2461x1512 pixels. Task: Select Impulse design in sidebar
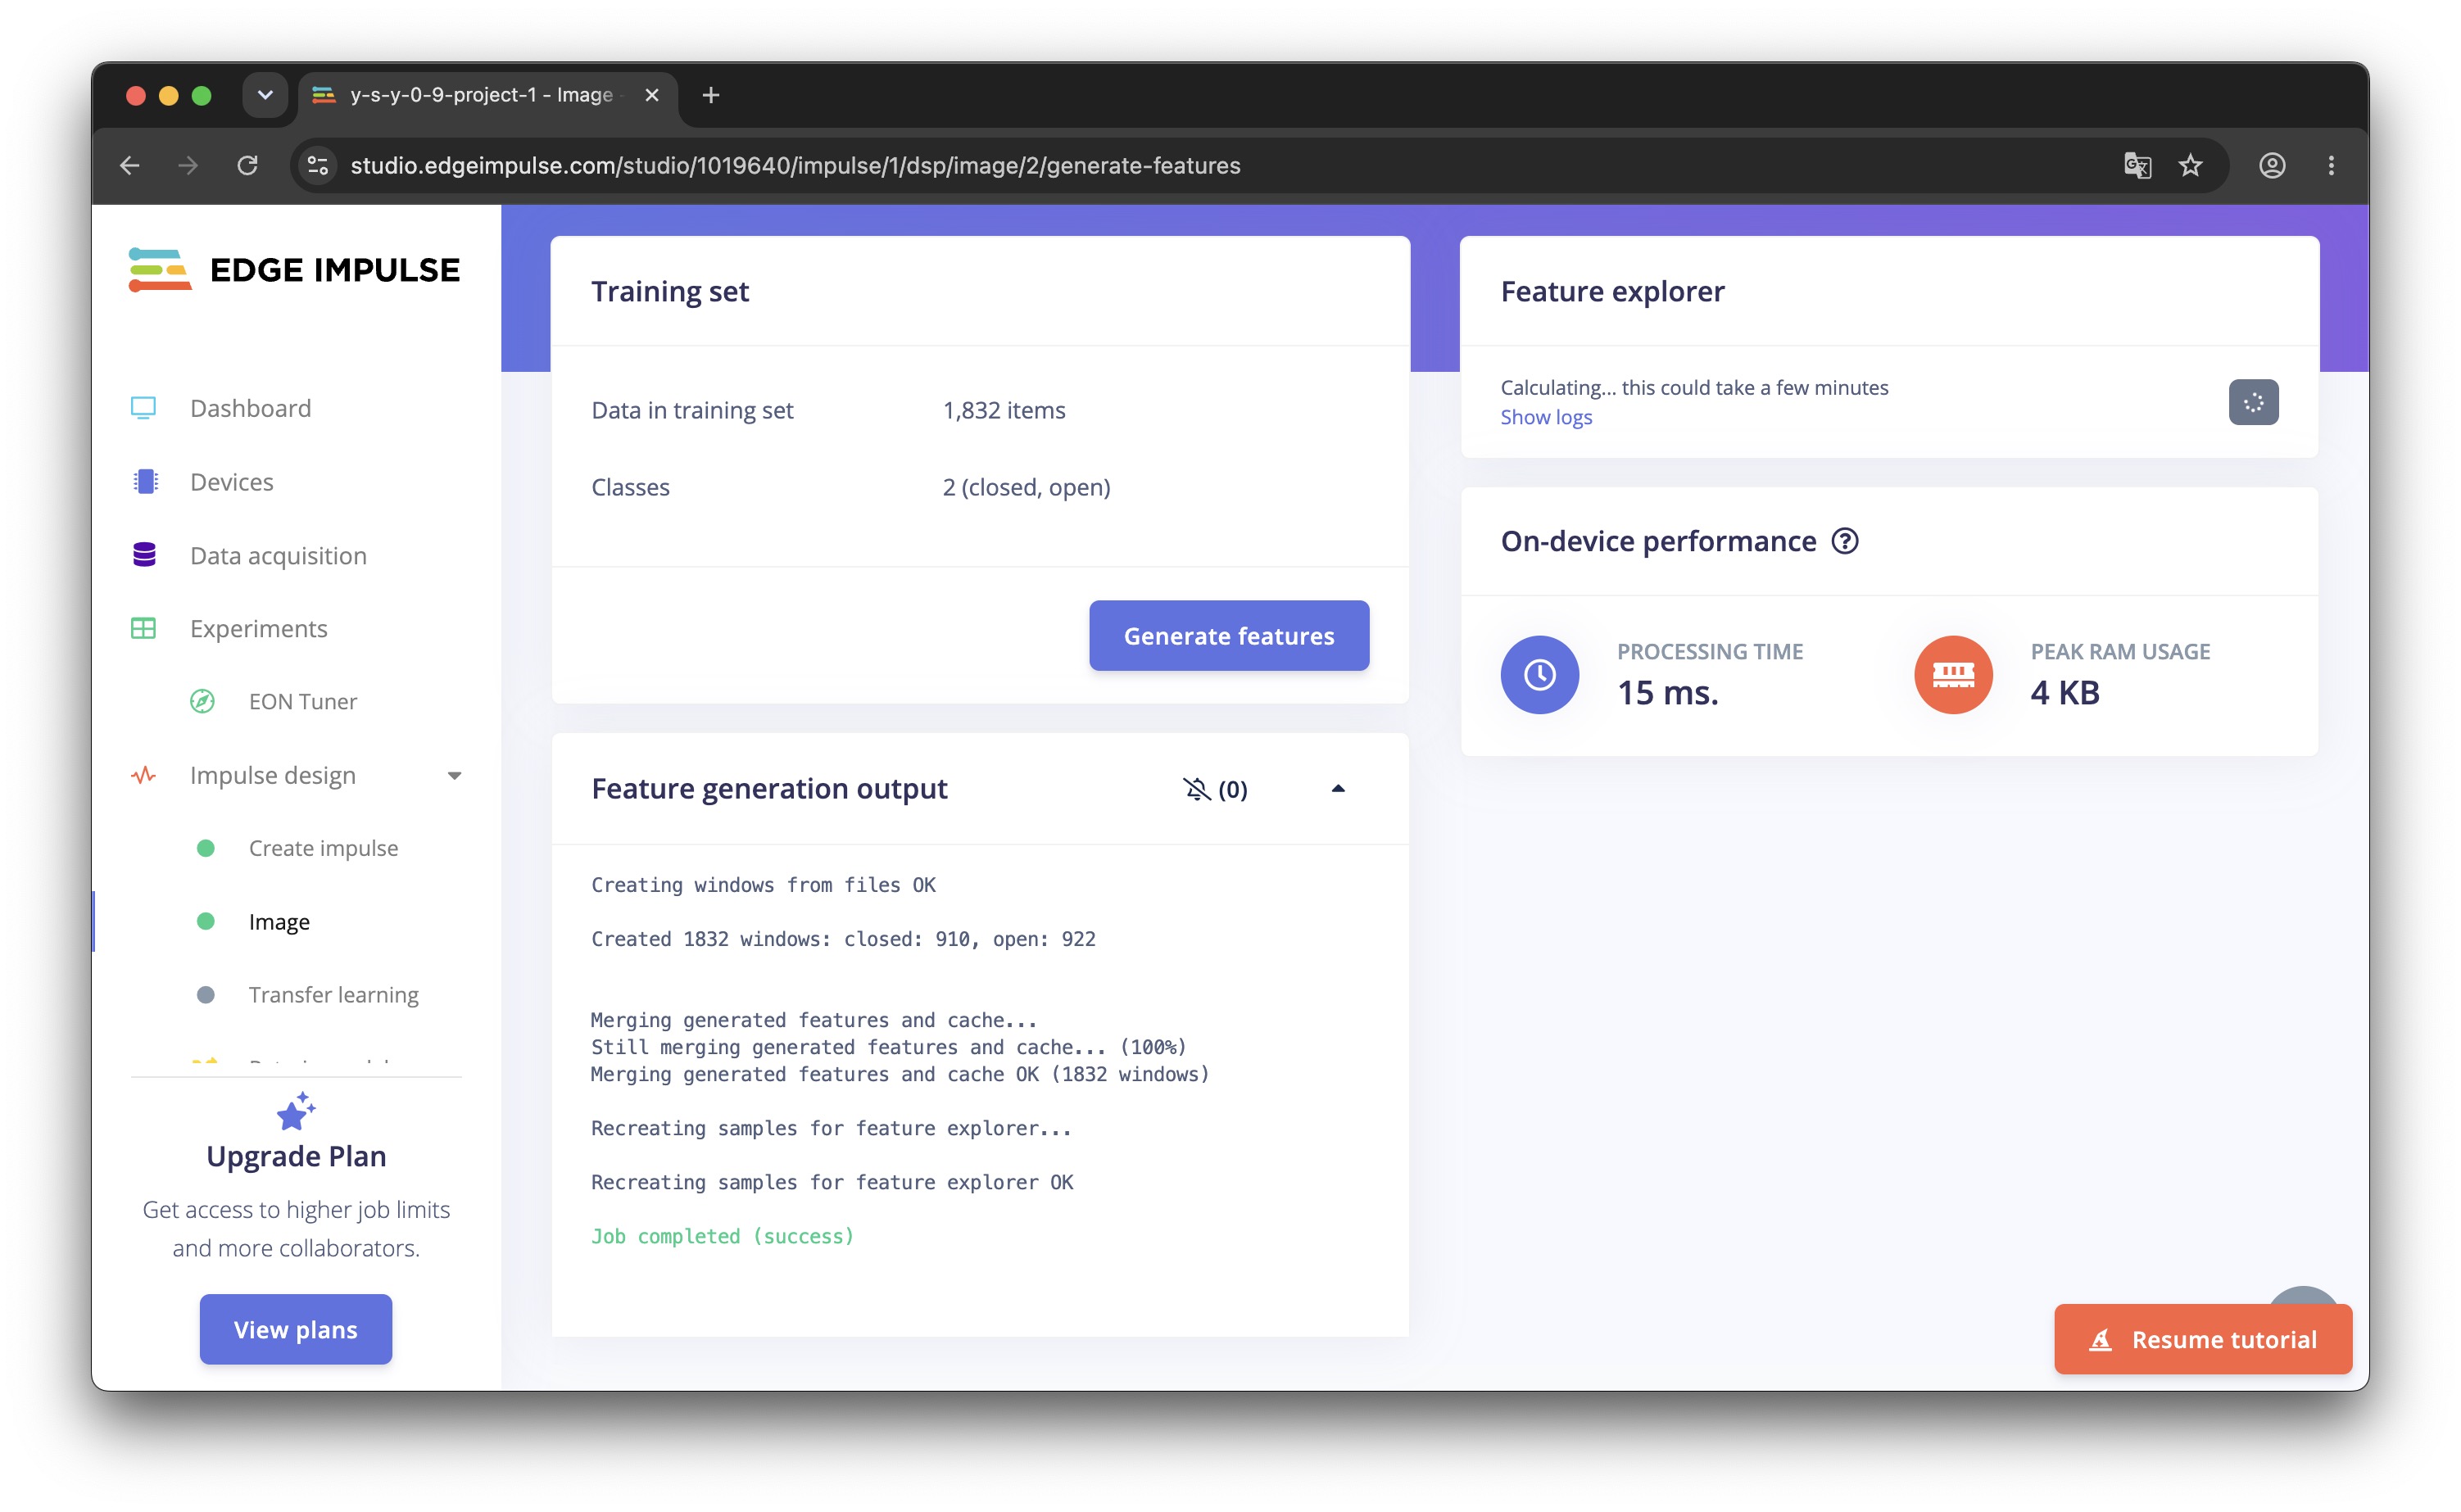coord(273,775)
